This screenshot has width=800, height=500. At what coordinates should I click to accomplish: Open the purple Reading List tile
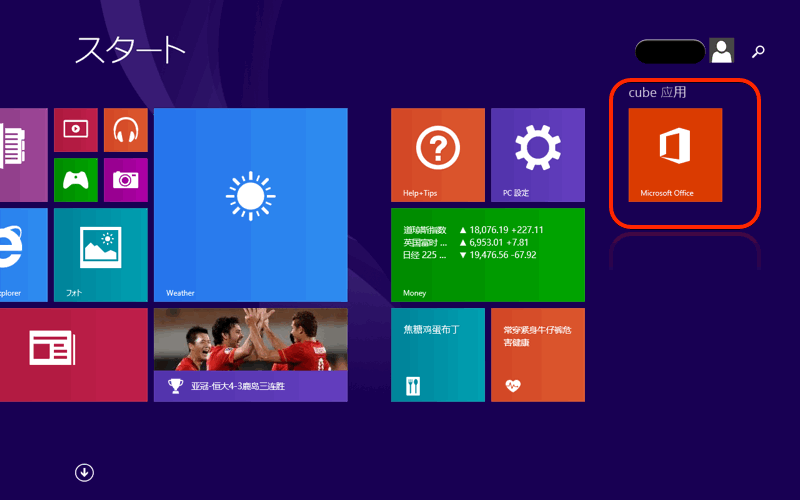click(22, 155)
